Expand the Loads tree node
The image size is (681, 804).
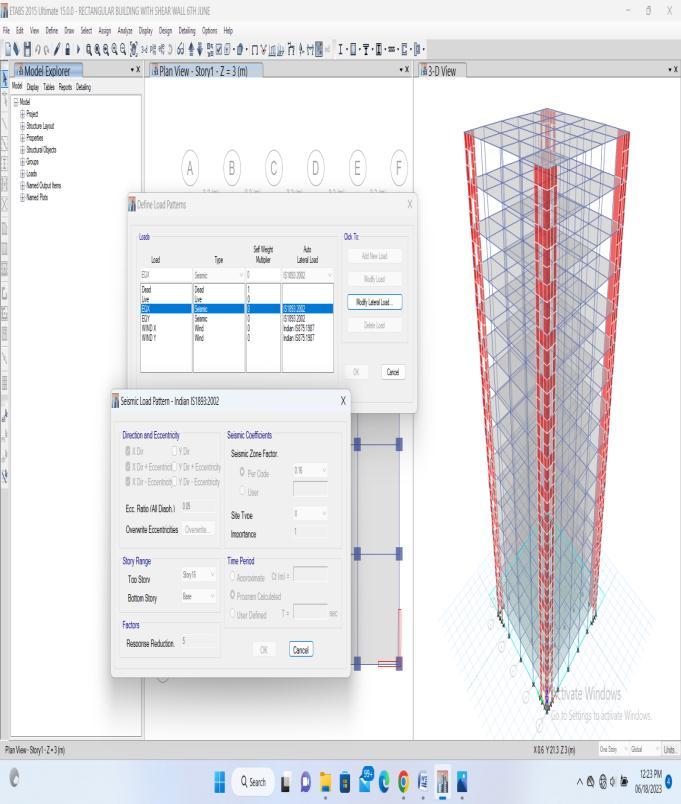tap(23, 173)
